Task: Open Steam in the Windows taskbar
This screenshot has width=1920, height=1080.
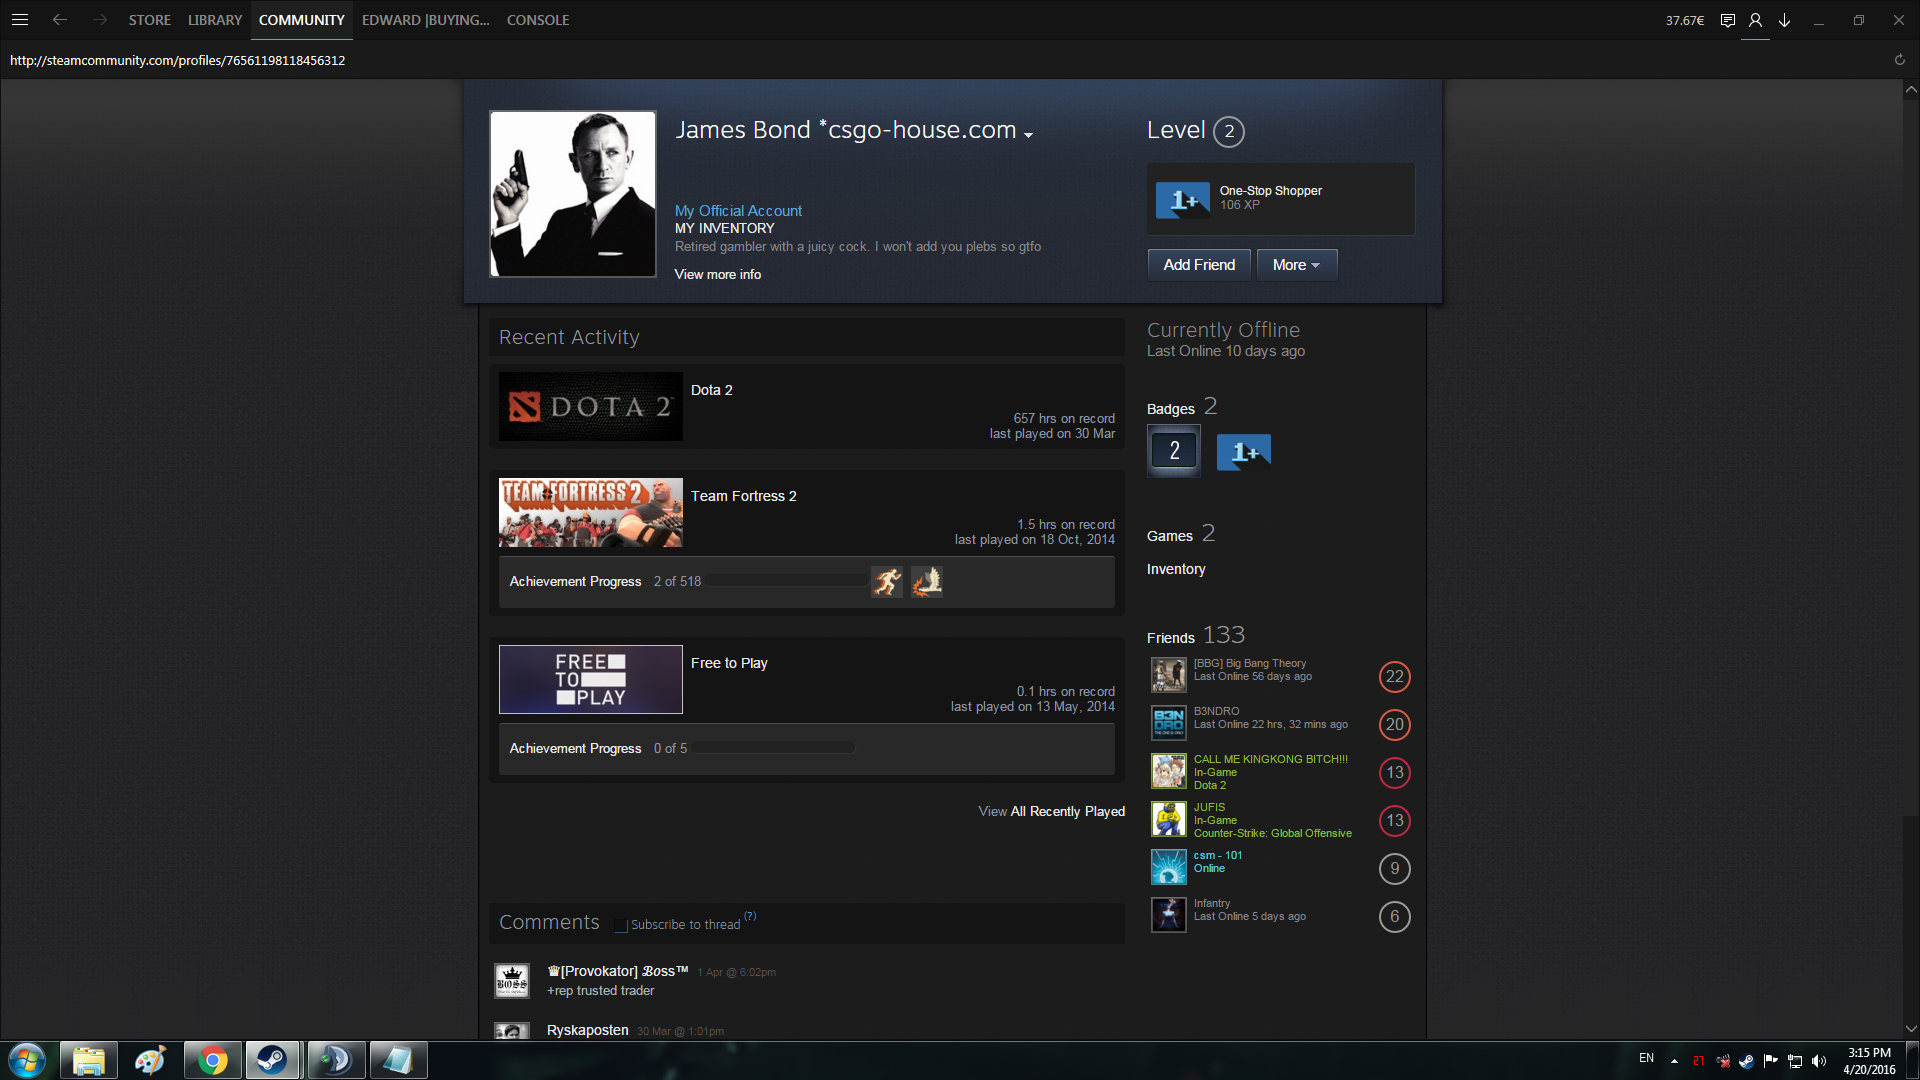Action: coord(272,1060)
